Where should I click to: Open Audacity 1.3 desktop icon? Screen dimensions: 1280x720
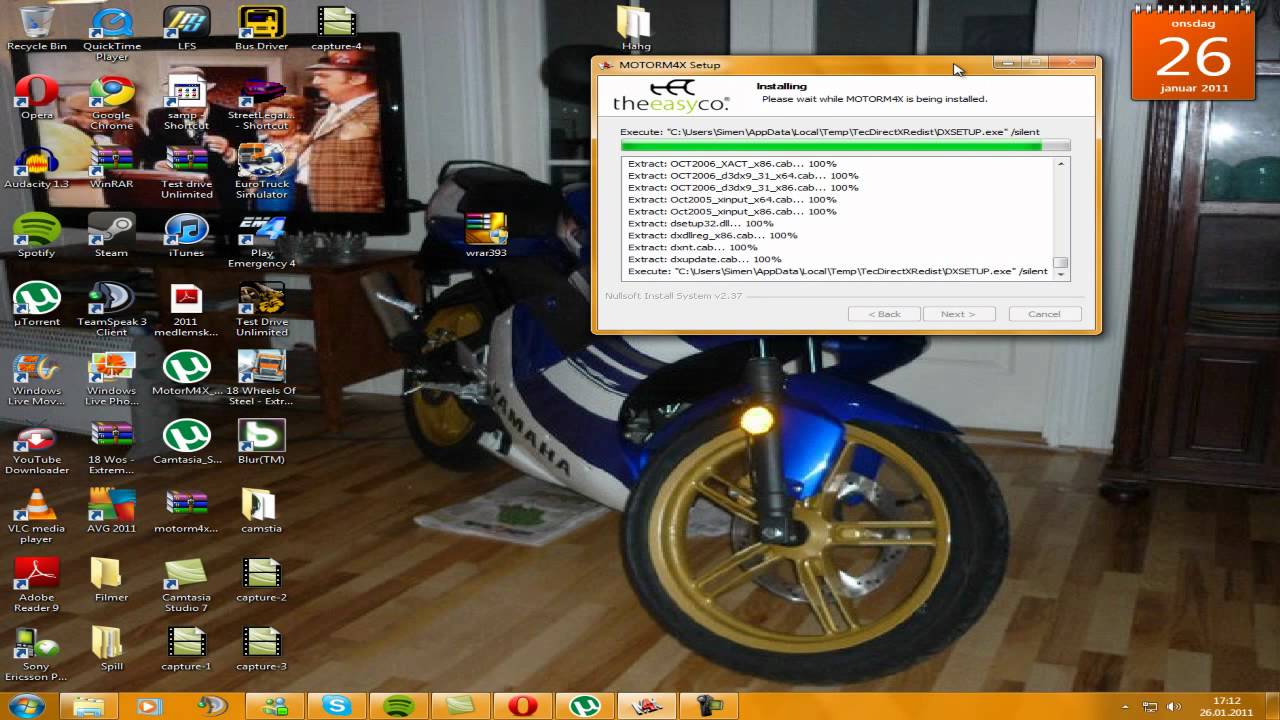click(37, 166)
